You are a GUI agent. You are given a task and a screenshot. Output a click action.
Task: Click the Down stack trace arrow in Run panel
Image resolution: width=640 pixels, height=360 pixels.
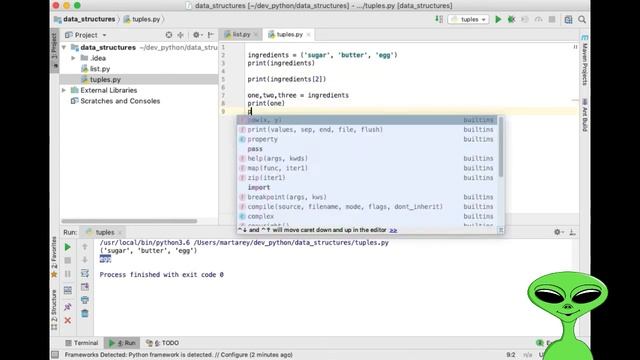coord(85,260)
